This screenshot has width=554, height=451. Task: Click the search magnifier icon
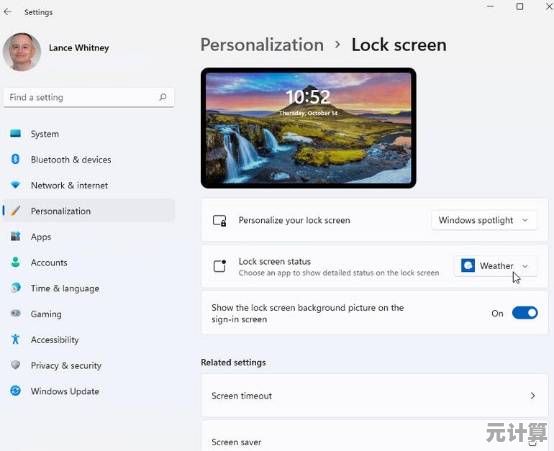pyautogui.click(x=163, y=97)
